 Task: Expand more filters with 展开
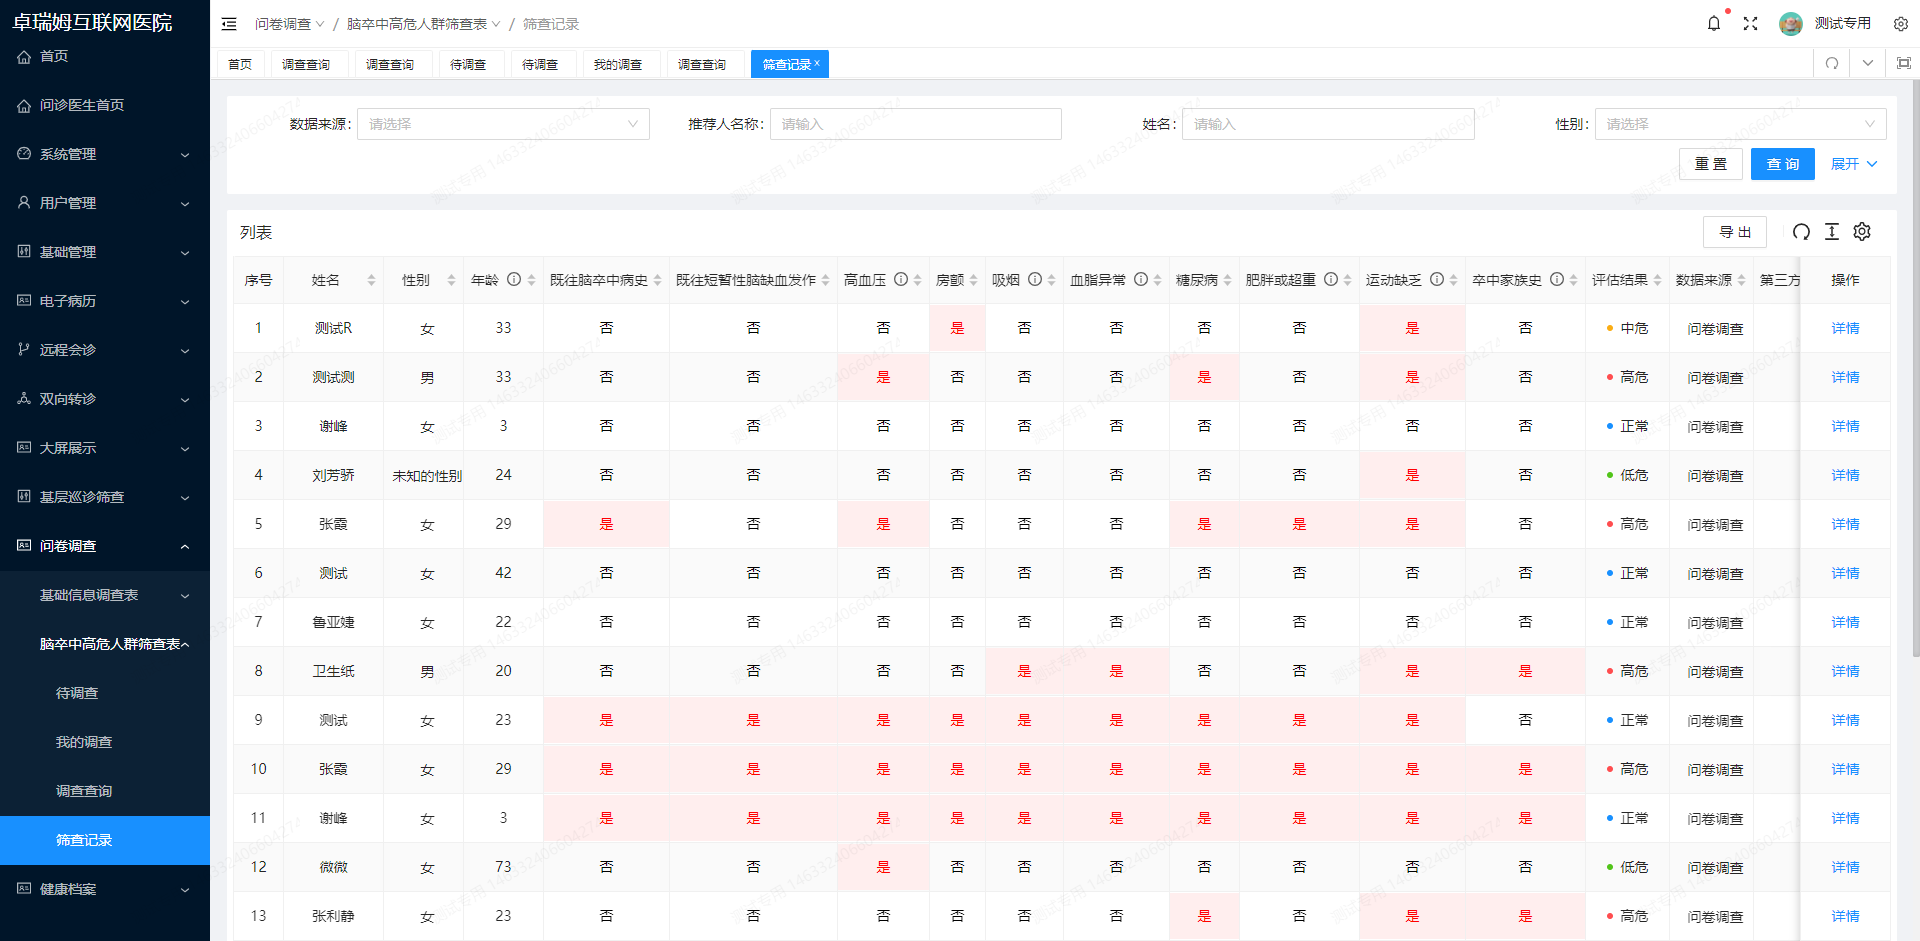point(1854,164)
